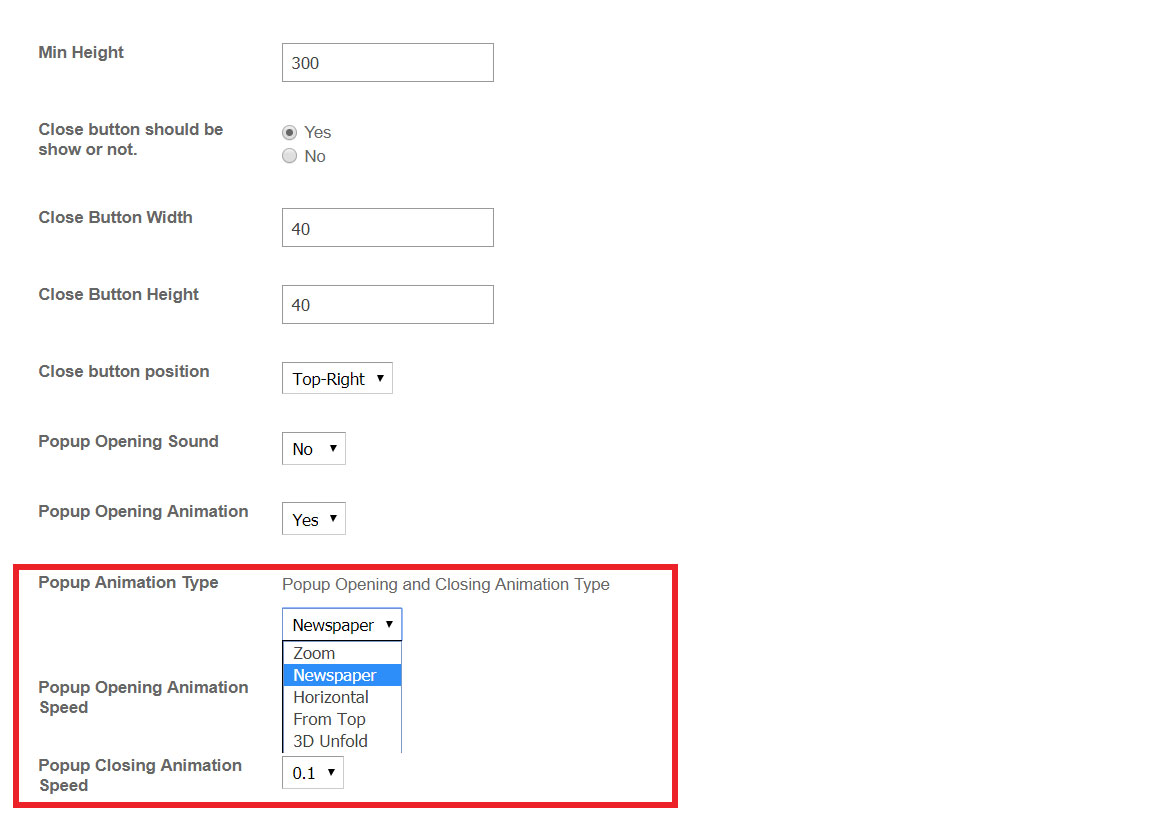Select 'No' to hide the close button
This screenshot has height=822, width=1157.
[x=289, y=156]
